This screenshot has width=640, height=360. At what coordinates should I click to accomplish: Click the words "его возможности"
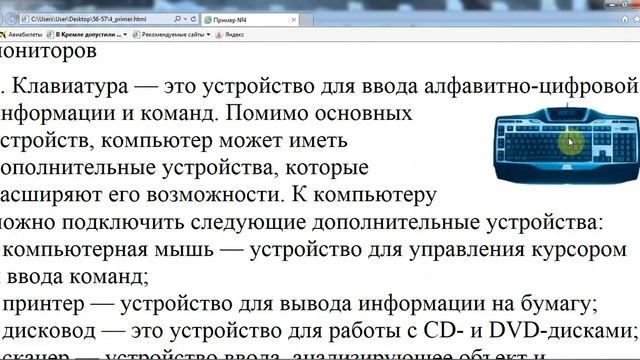(x=196, y=195)
